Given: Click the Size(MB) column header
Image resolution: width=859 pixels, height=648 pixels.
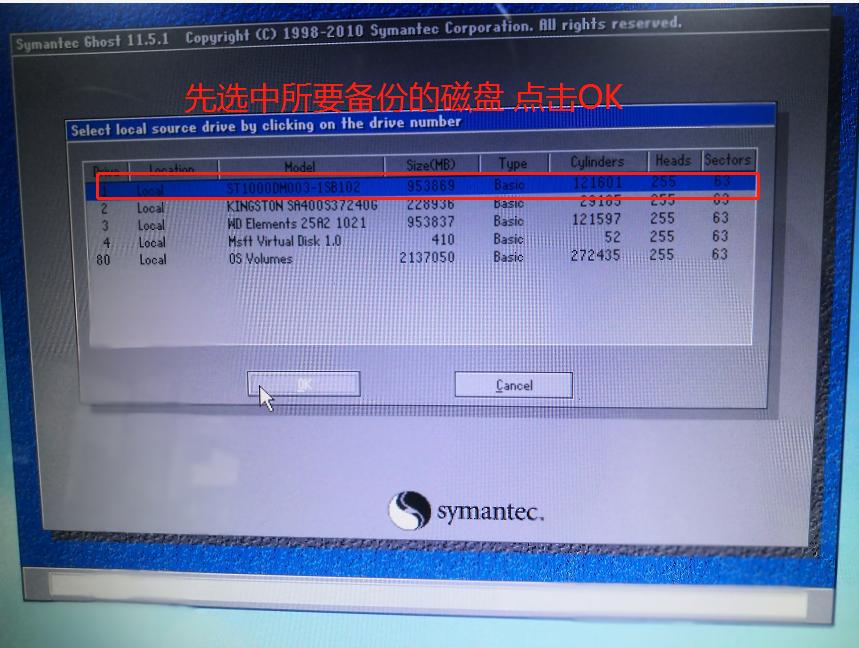Looking at the screenshot, I should tap(431, 164).
